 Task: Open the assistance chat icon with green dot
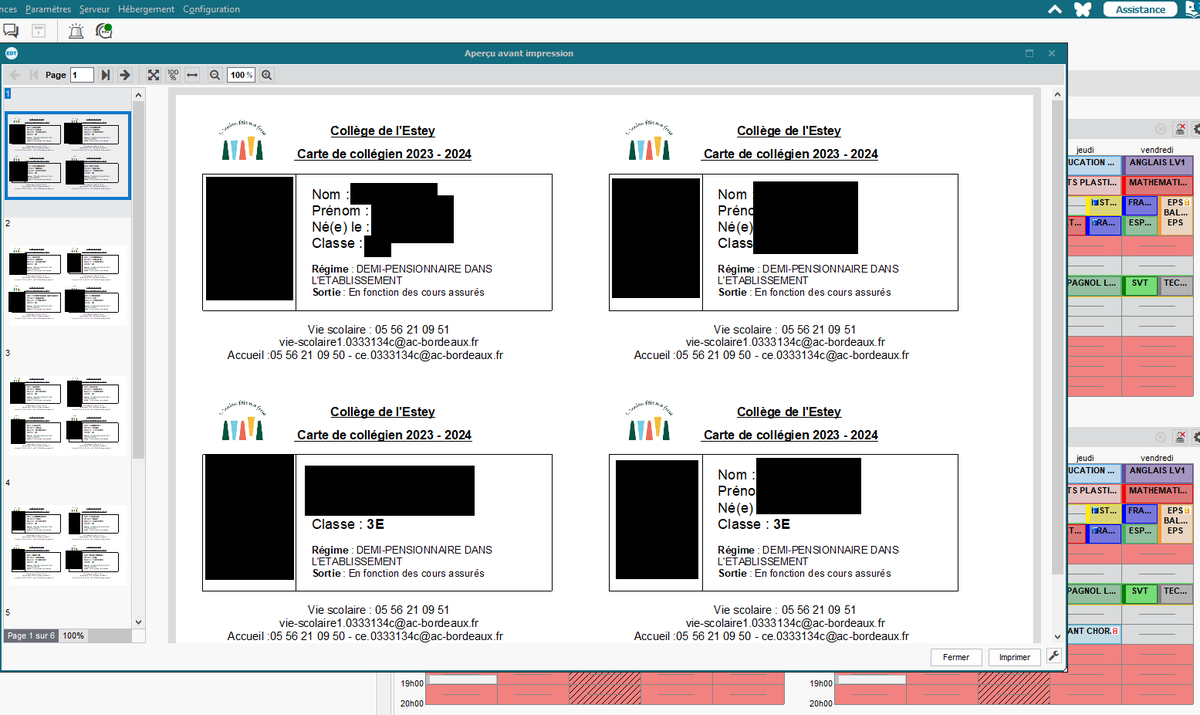102,31
